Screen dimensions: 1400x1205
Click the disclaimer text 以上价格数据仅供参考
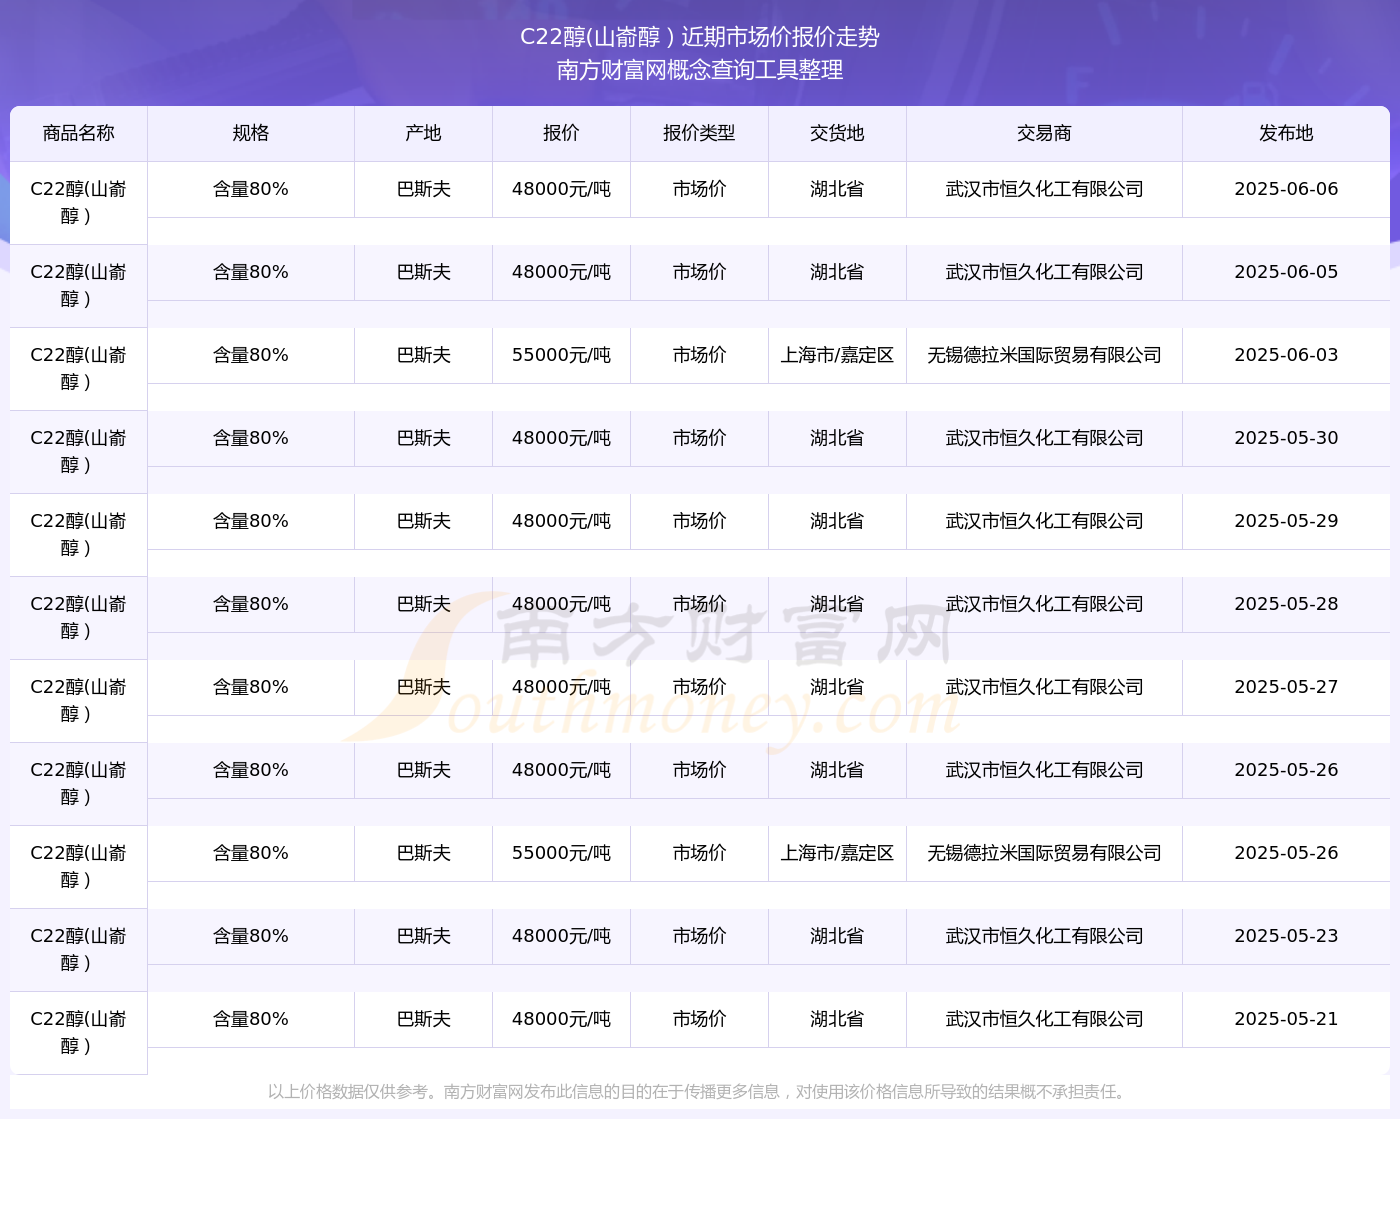pos(347,1092)
